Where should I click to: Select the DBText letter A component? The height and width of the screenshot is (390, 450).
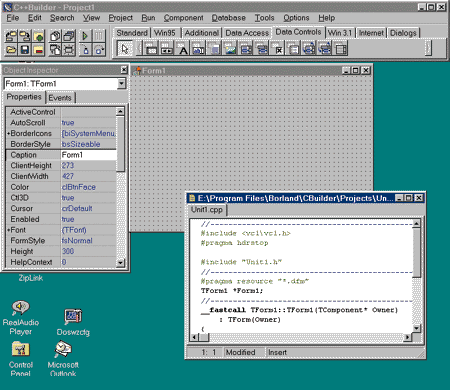pyautogui.click(x=183, y=49)
